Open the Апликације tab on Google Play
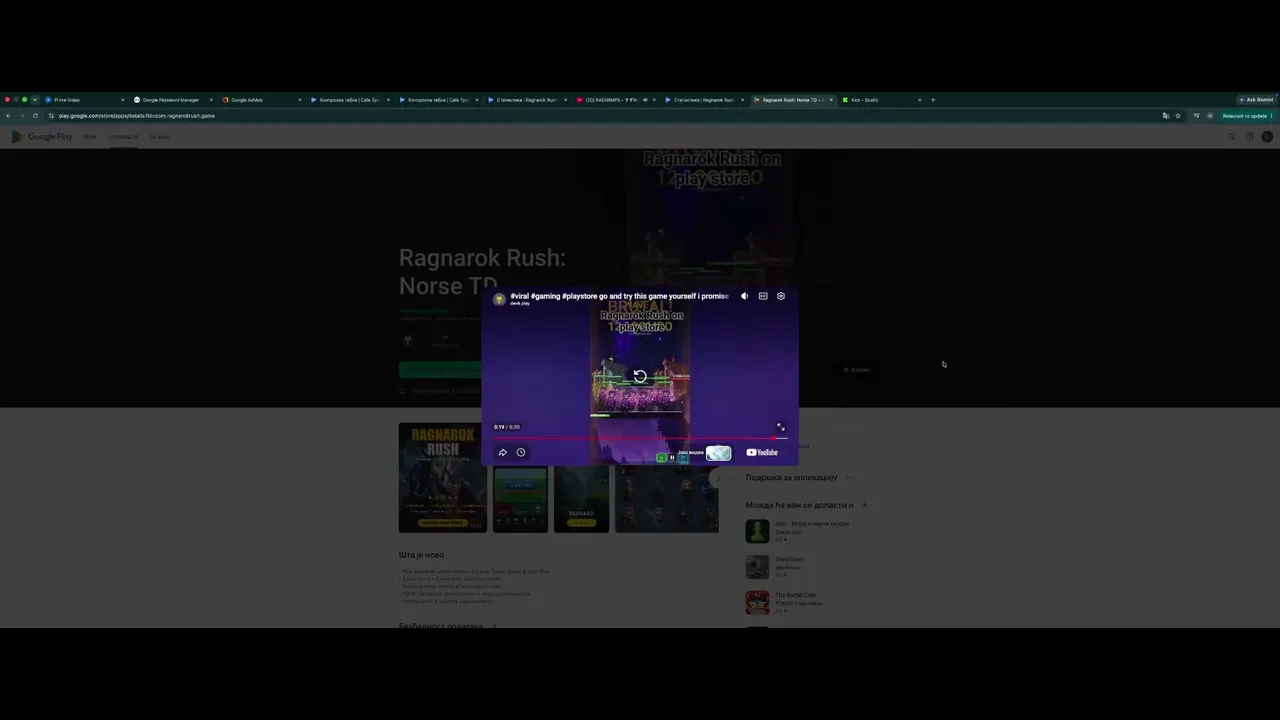Screen dimensions: 1280x720 (x=123, y=137)
